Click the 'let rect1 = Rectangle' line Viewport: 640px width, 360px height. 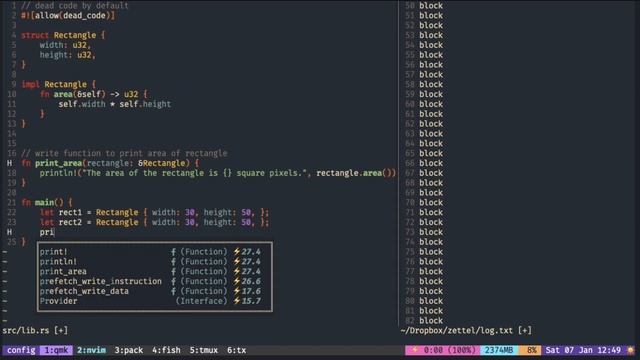click(x=154, y=212)
